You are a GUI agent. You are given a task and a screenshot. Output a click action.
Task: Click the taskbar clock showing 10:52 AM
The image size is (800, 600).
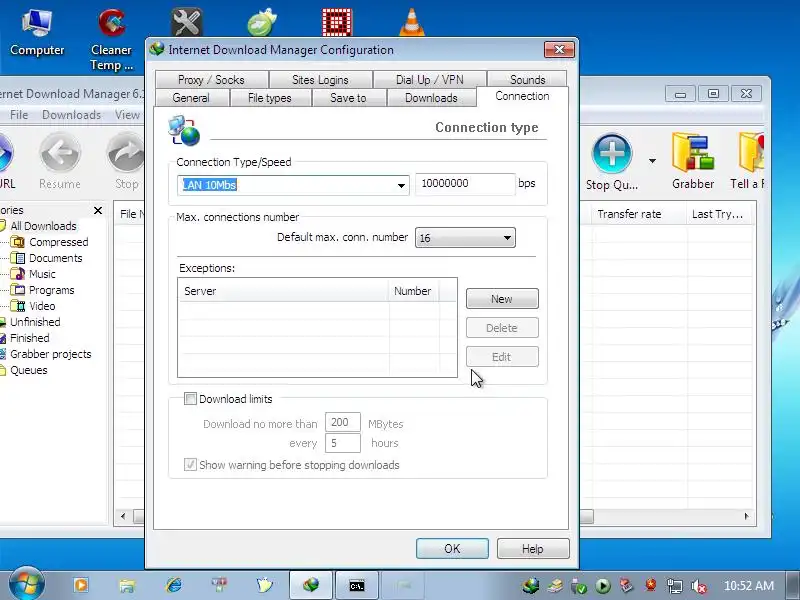click(749, 586)
